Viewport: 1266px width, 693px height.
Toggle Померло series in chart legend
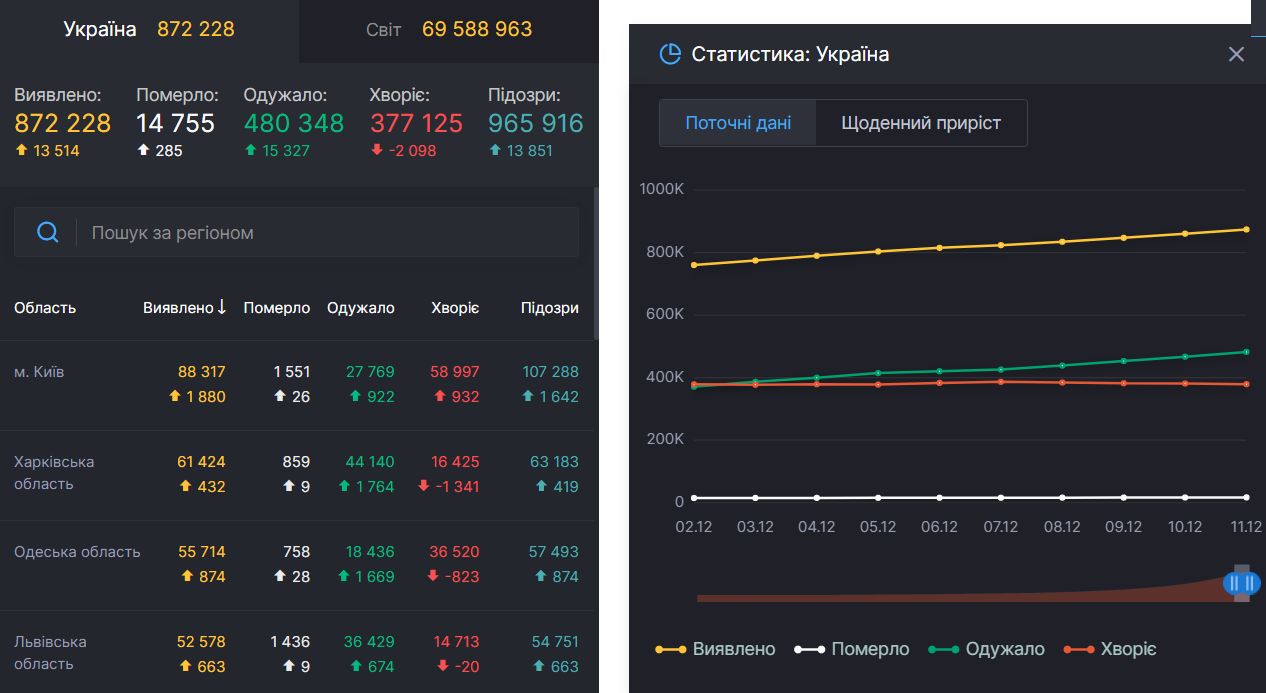[x=852, y=649]
